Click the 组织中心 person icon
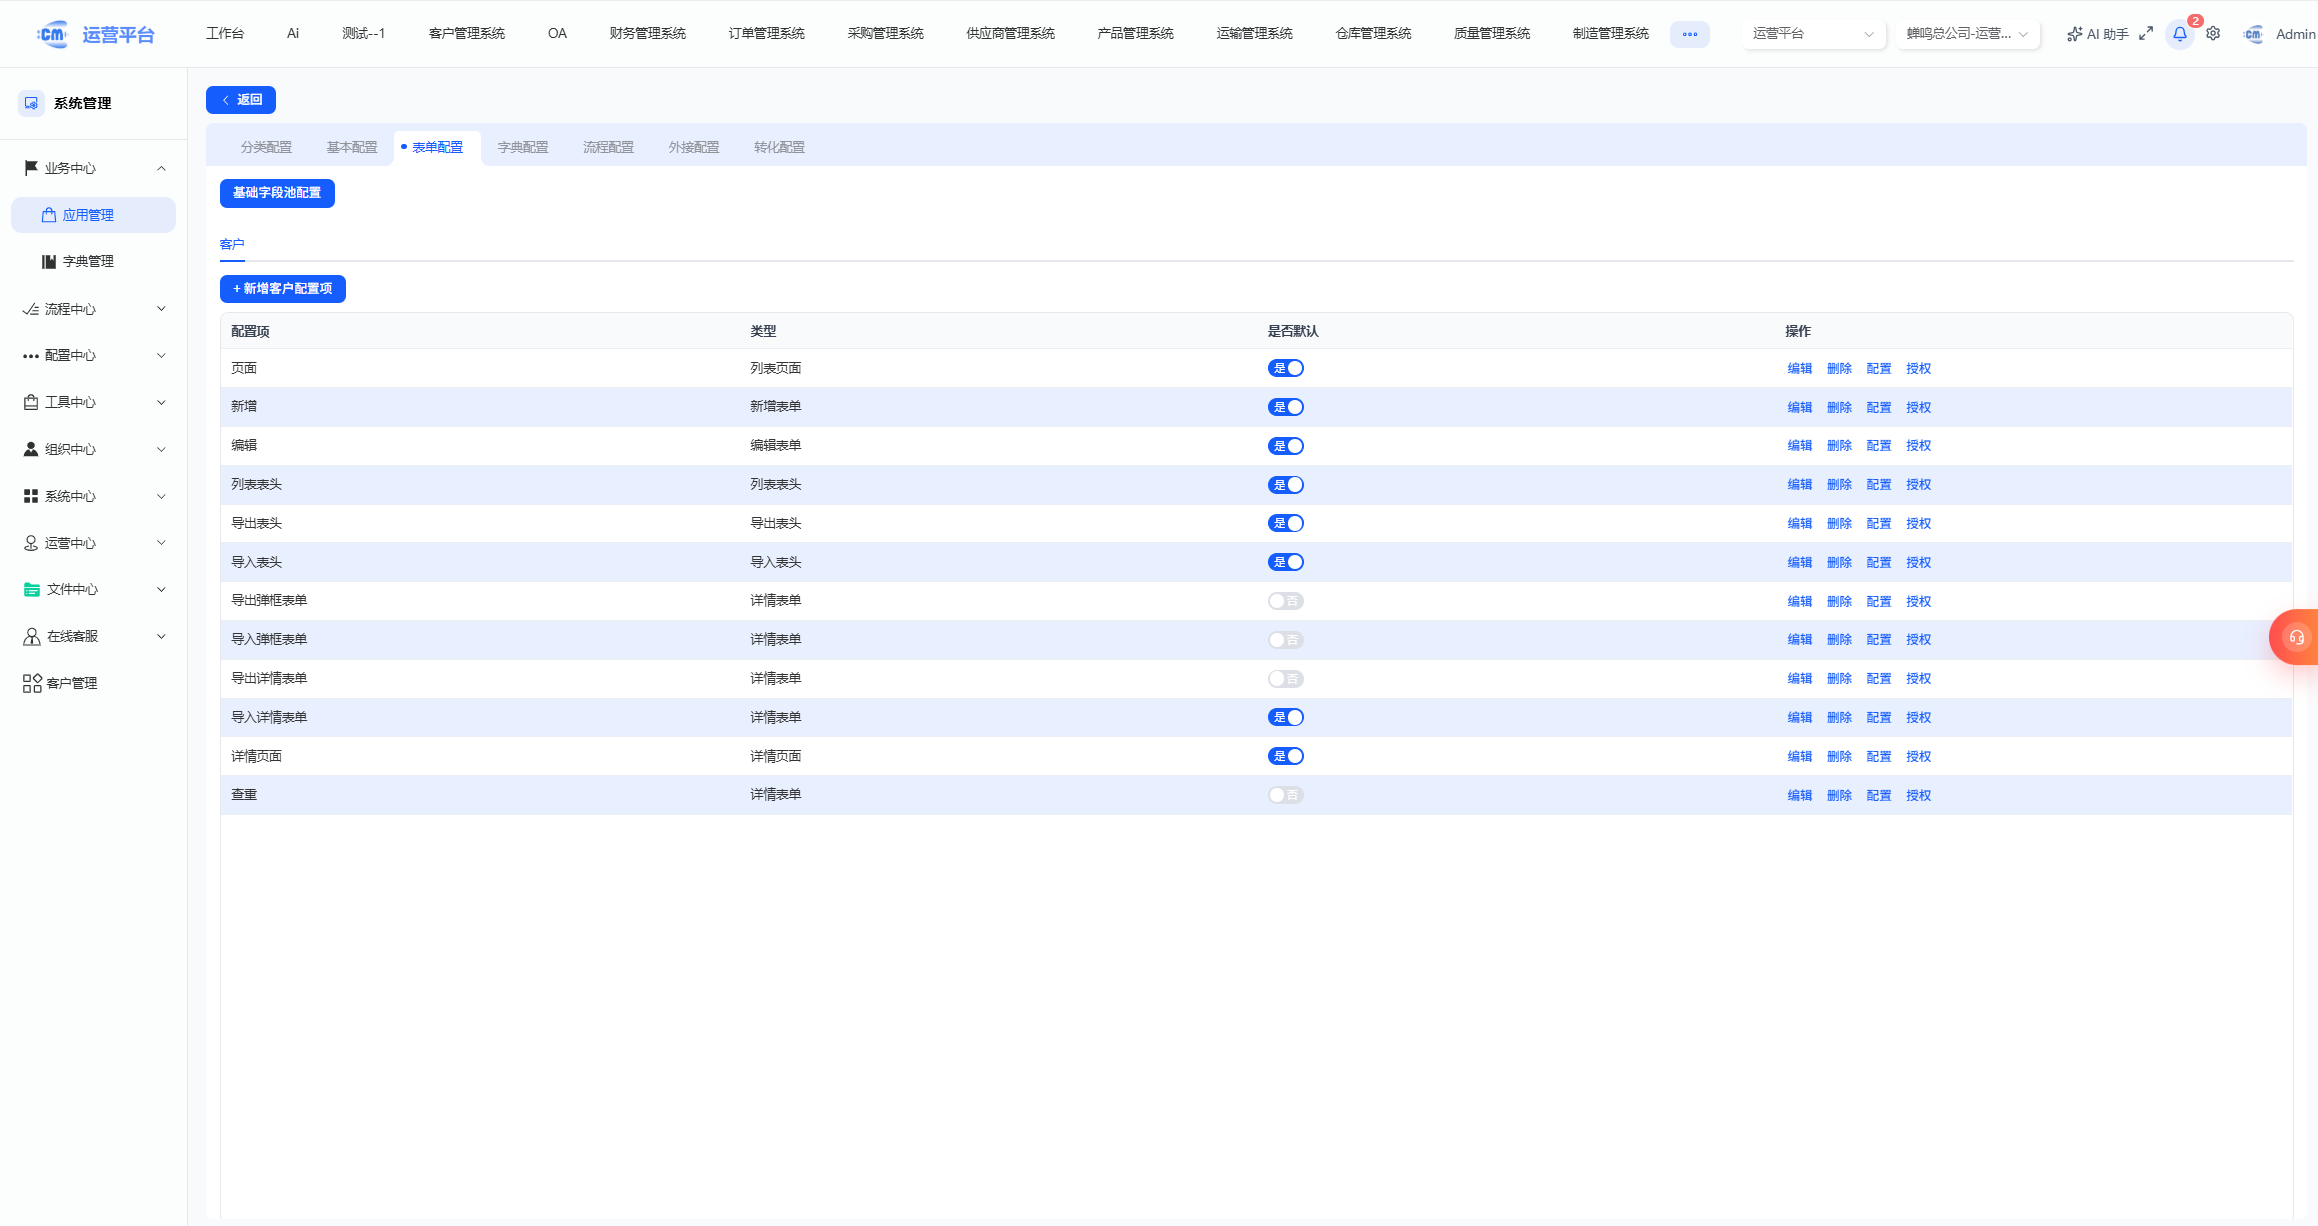Screen dimensions: 2318x1226 tap(31, 449)
